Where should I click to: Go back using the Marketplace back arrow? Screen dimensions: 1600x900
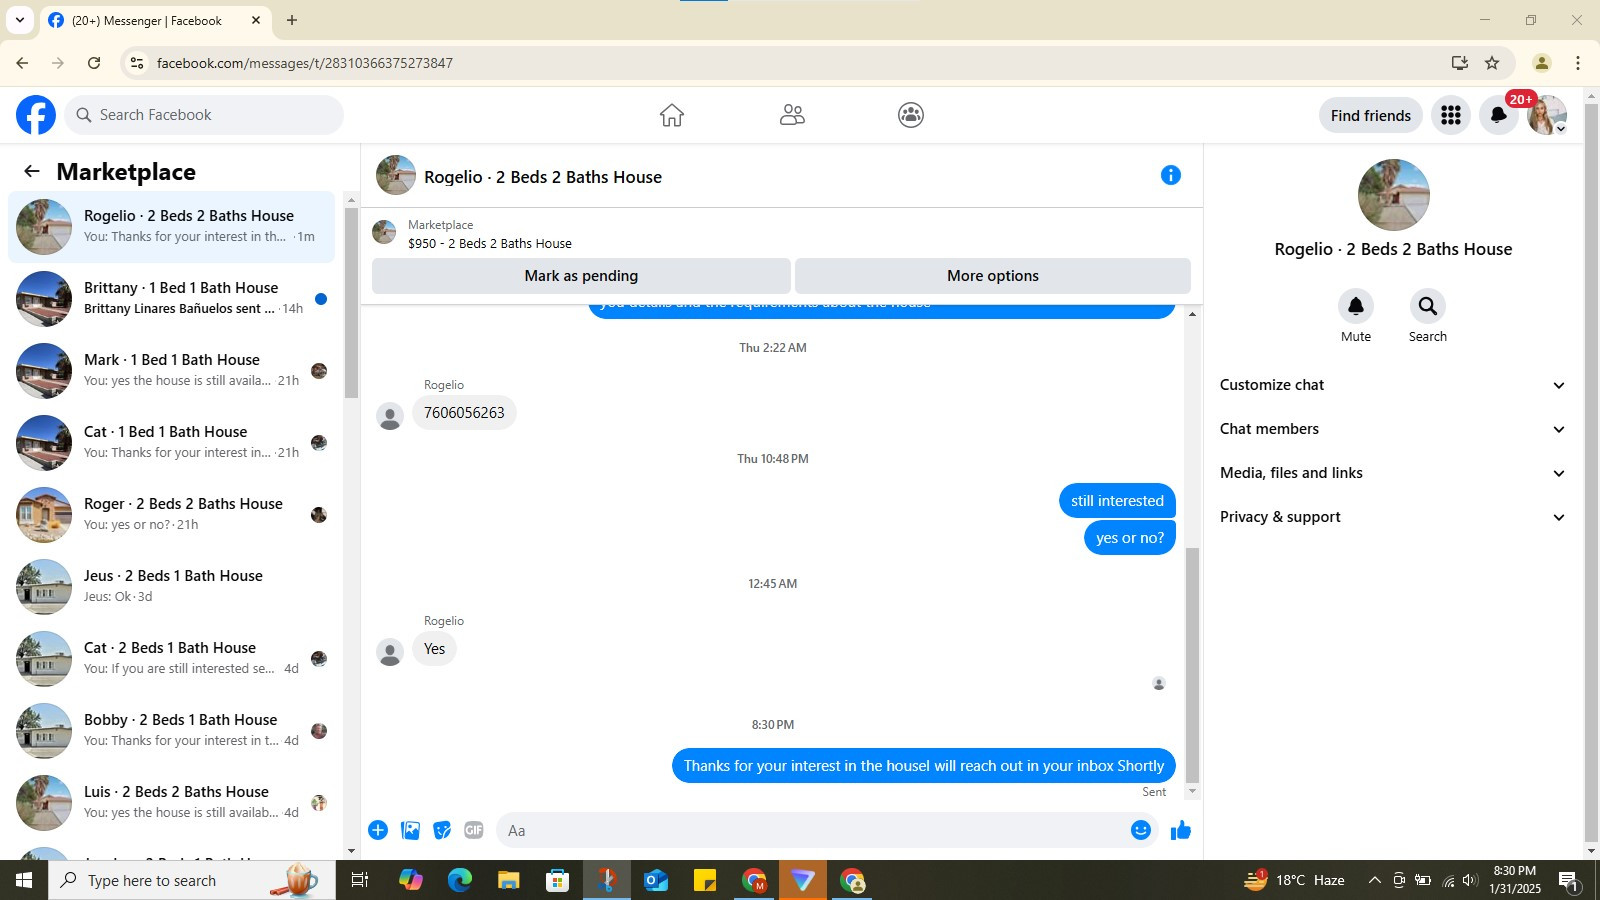coord(32,171)
